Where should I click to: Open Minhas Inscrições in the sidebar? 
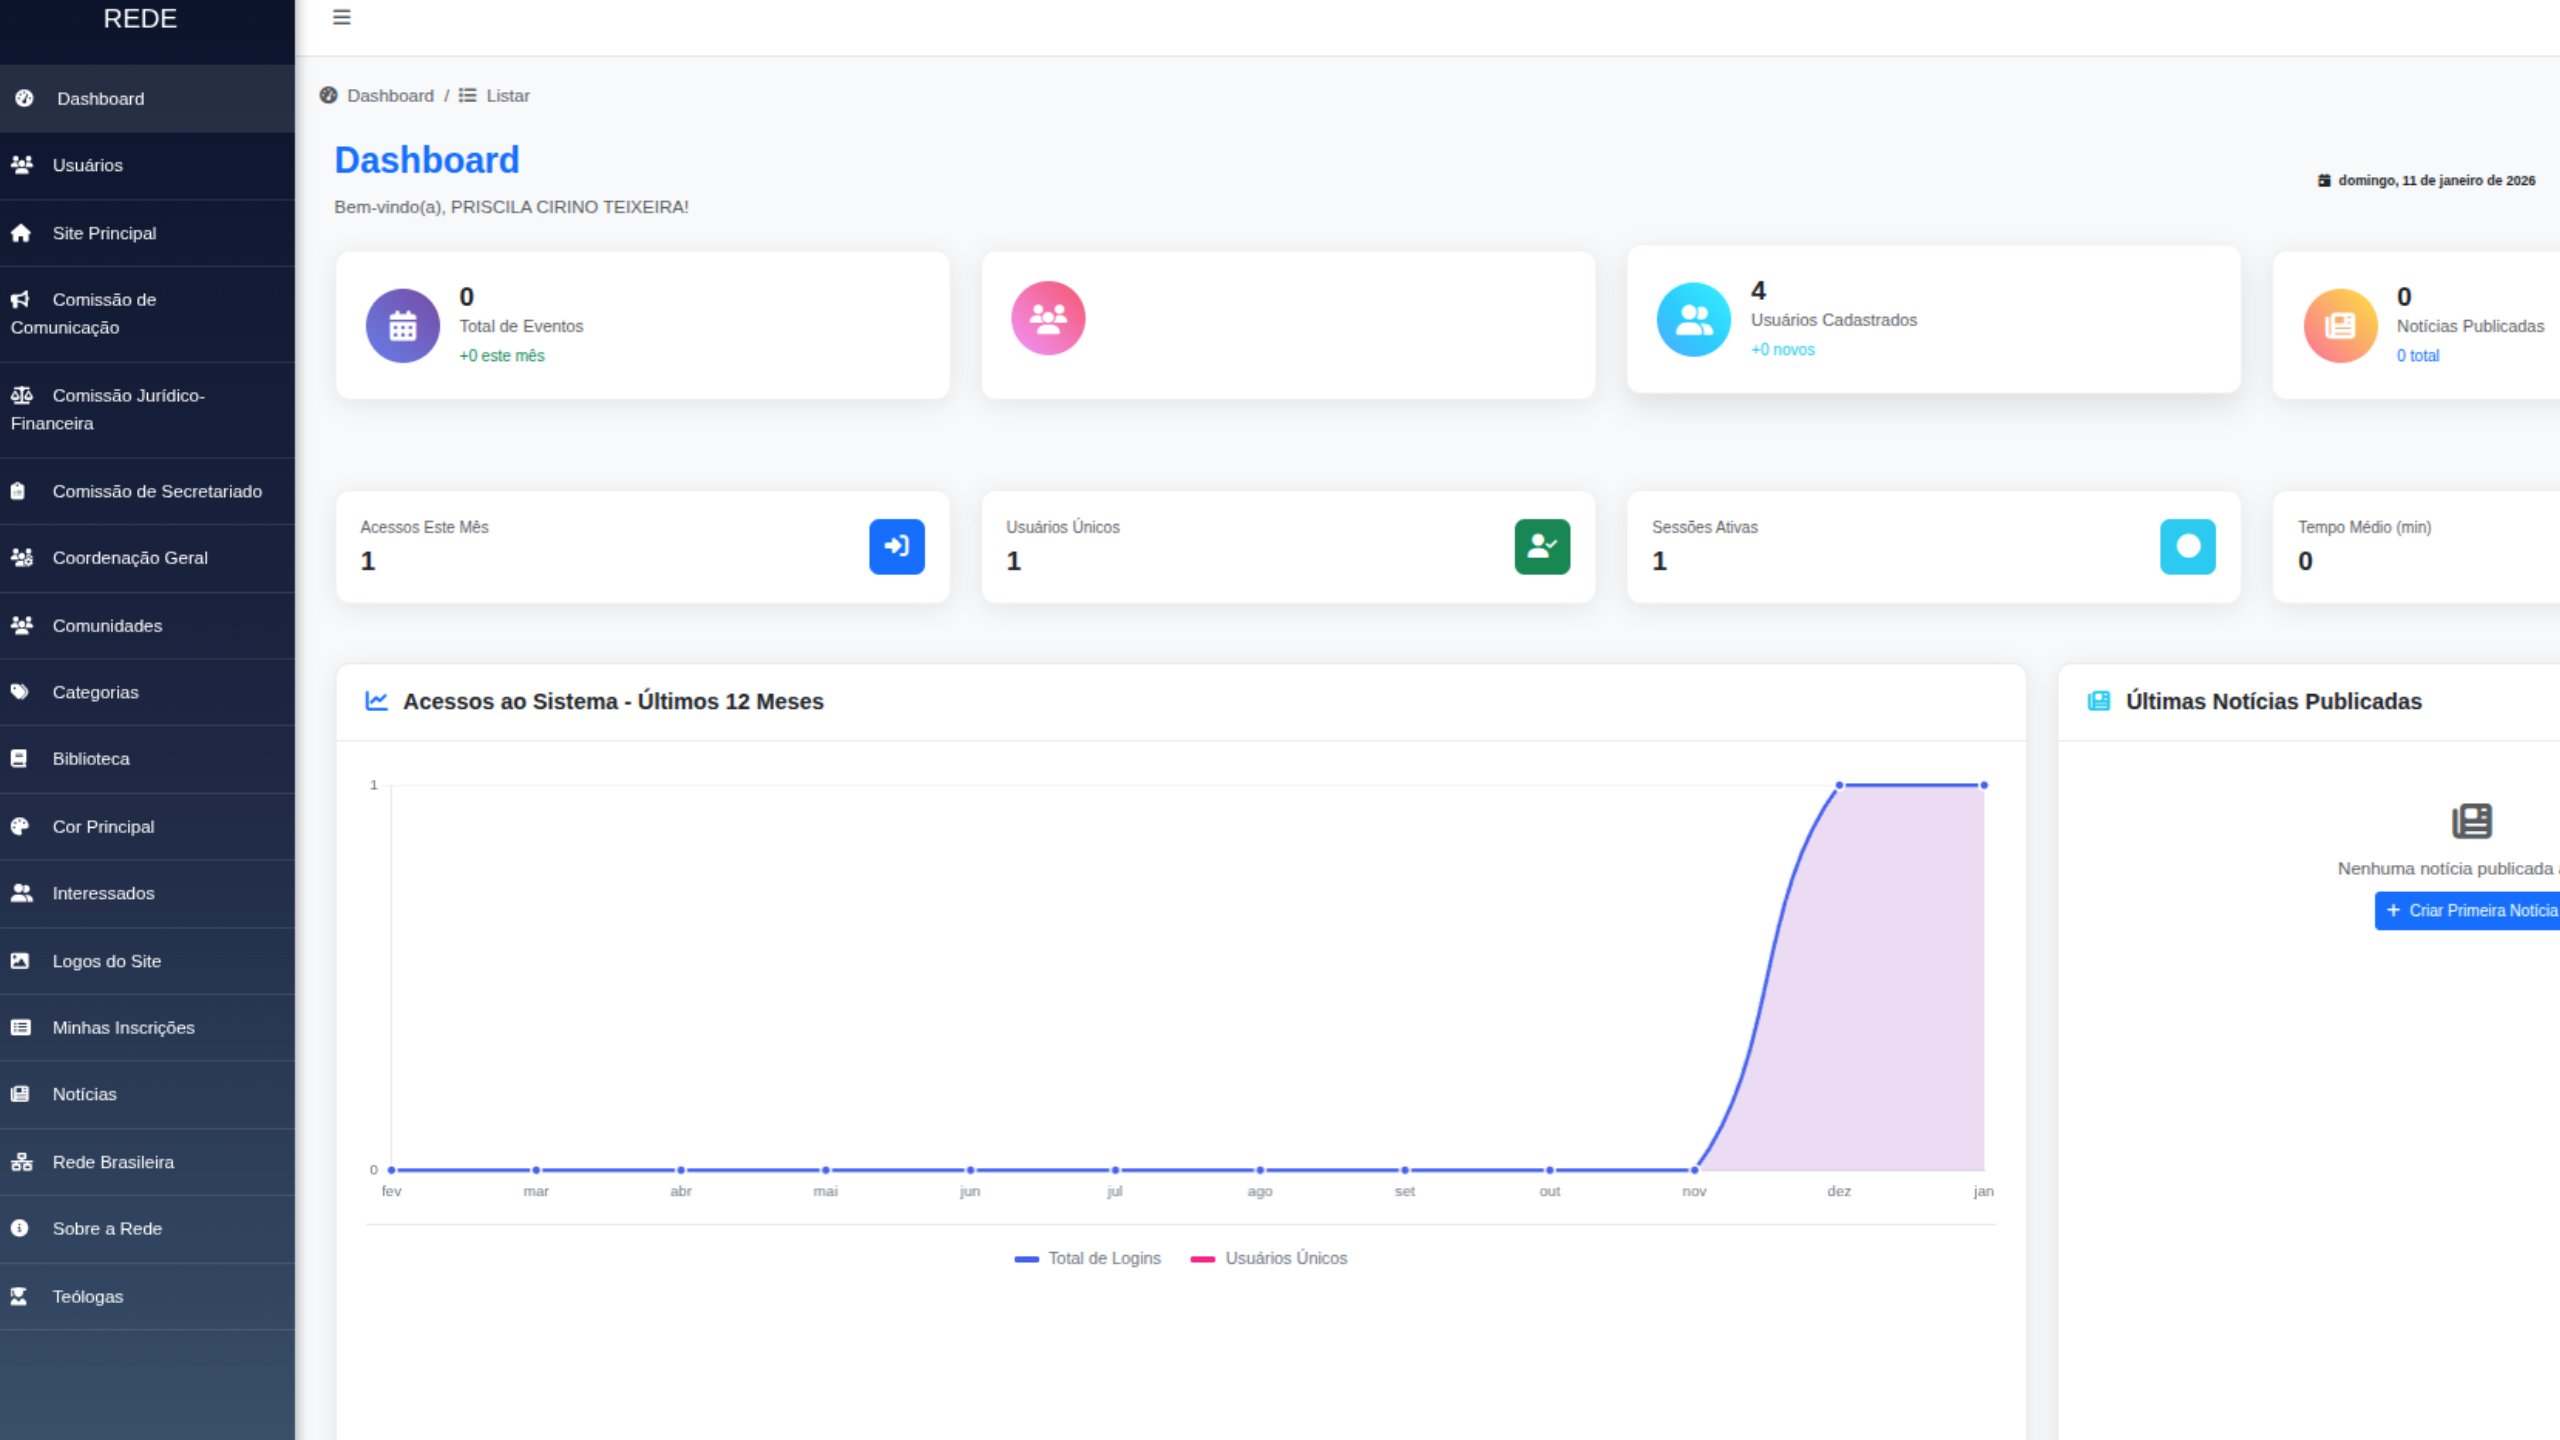(x=148, y=1028)
